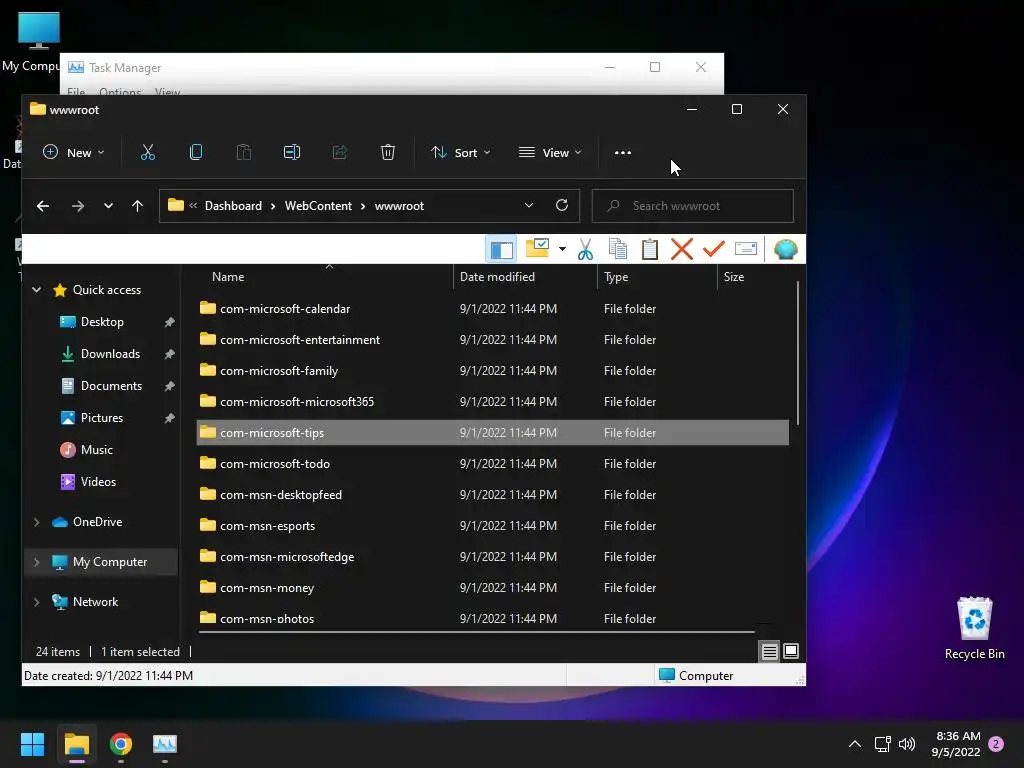Screen dimensions: 1024x768
Task: Click the Copy icon in the top toolbar
Action: (196, 152)
